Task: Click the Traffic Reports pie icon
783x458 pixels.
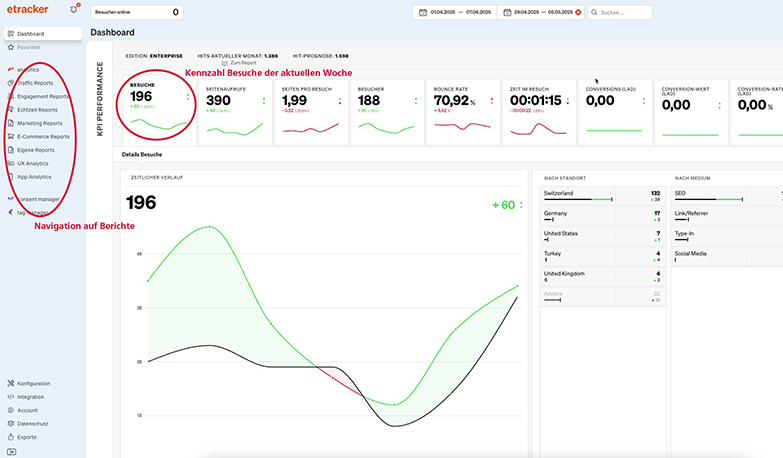Action: tap(11, 83)
